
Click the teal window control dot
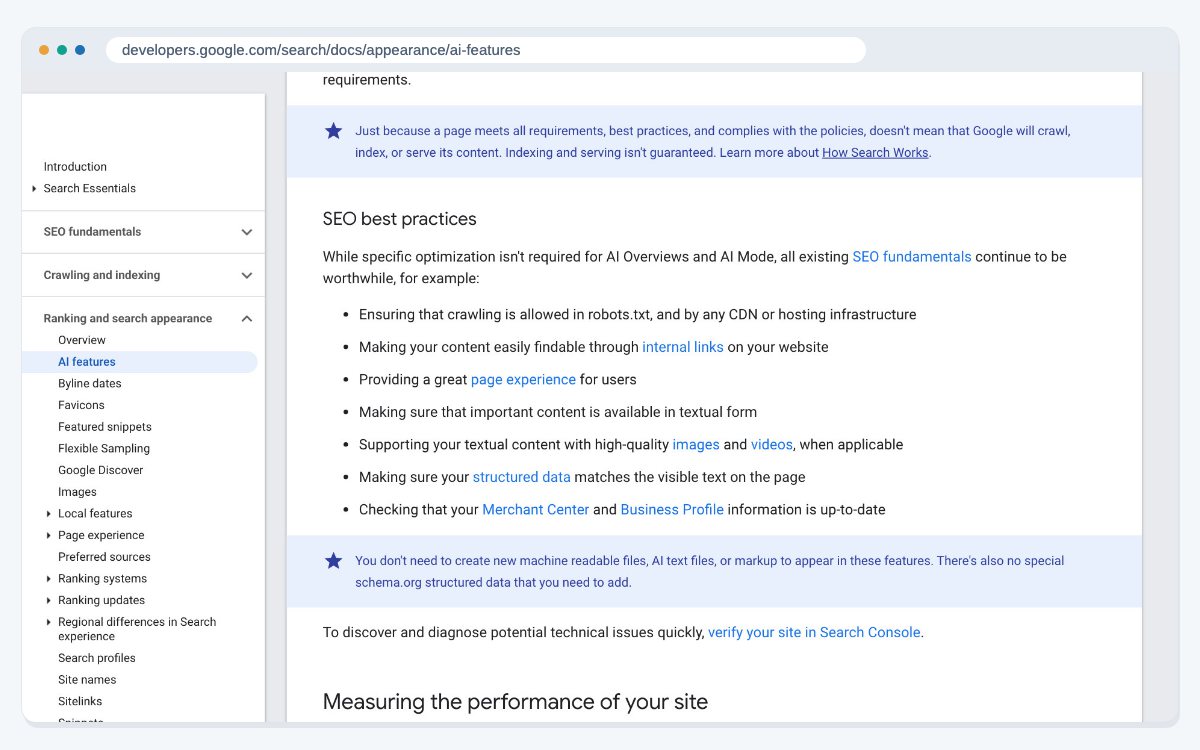click(62, 50)
